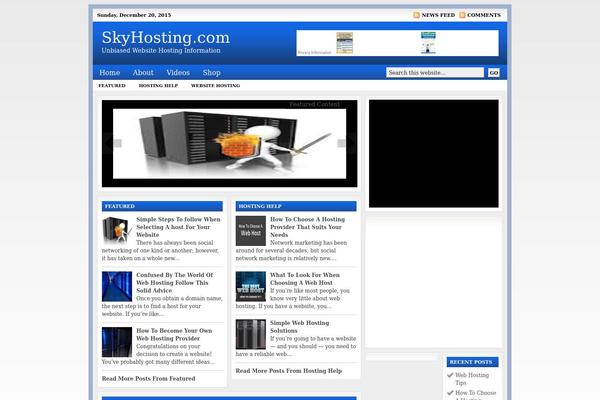Image resolution: width=600 pixels, height=400 pixels.
Task: Open the COMMENTS feed link
Action: tap(484, 15)
